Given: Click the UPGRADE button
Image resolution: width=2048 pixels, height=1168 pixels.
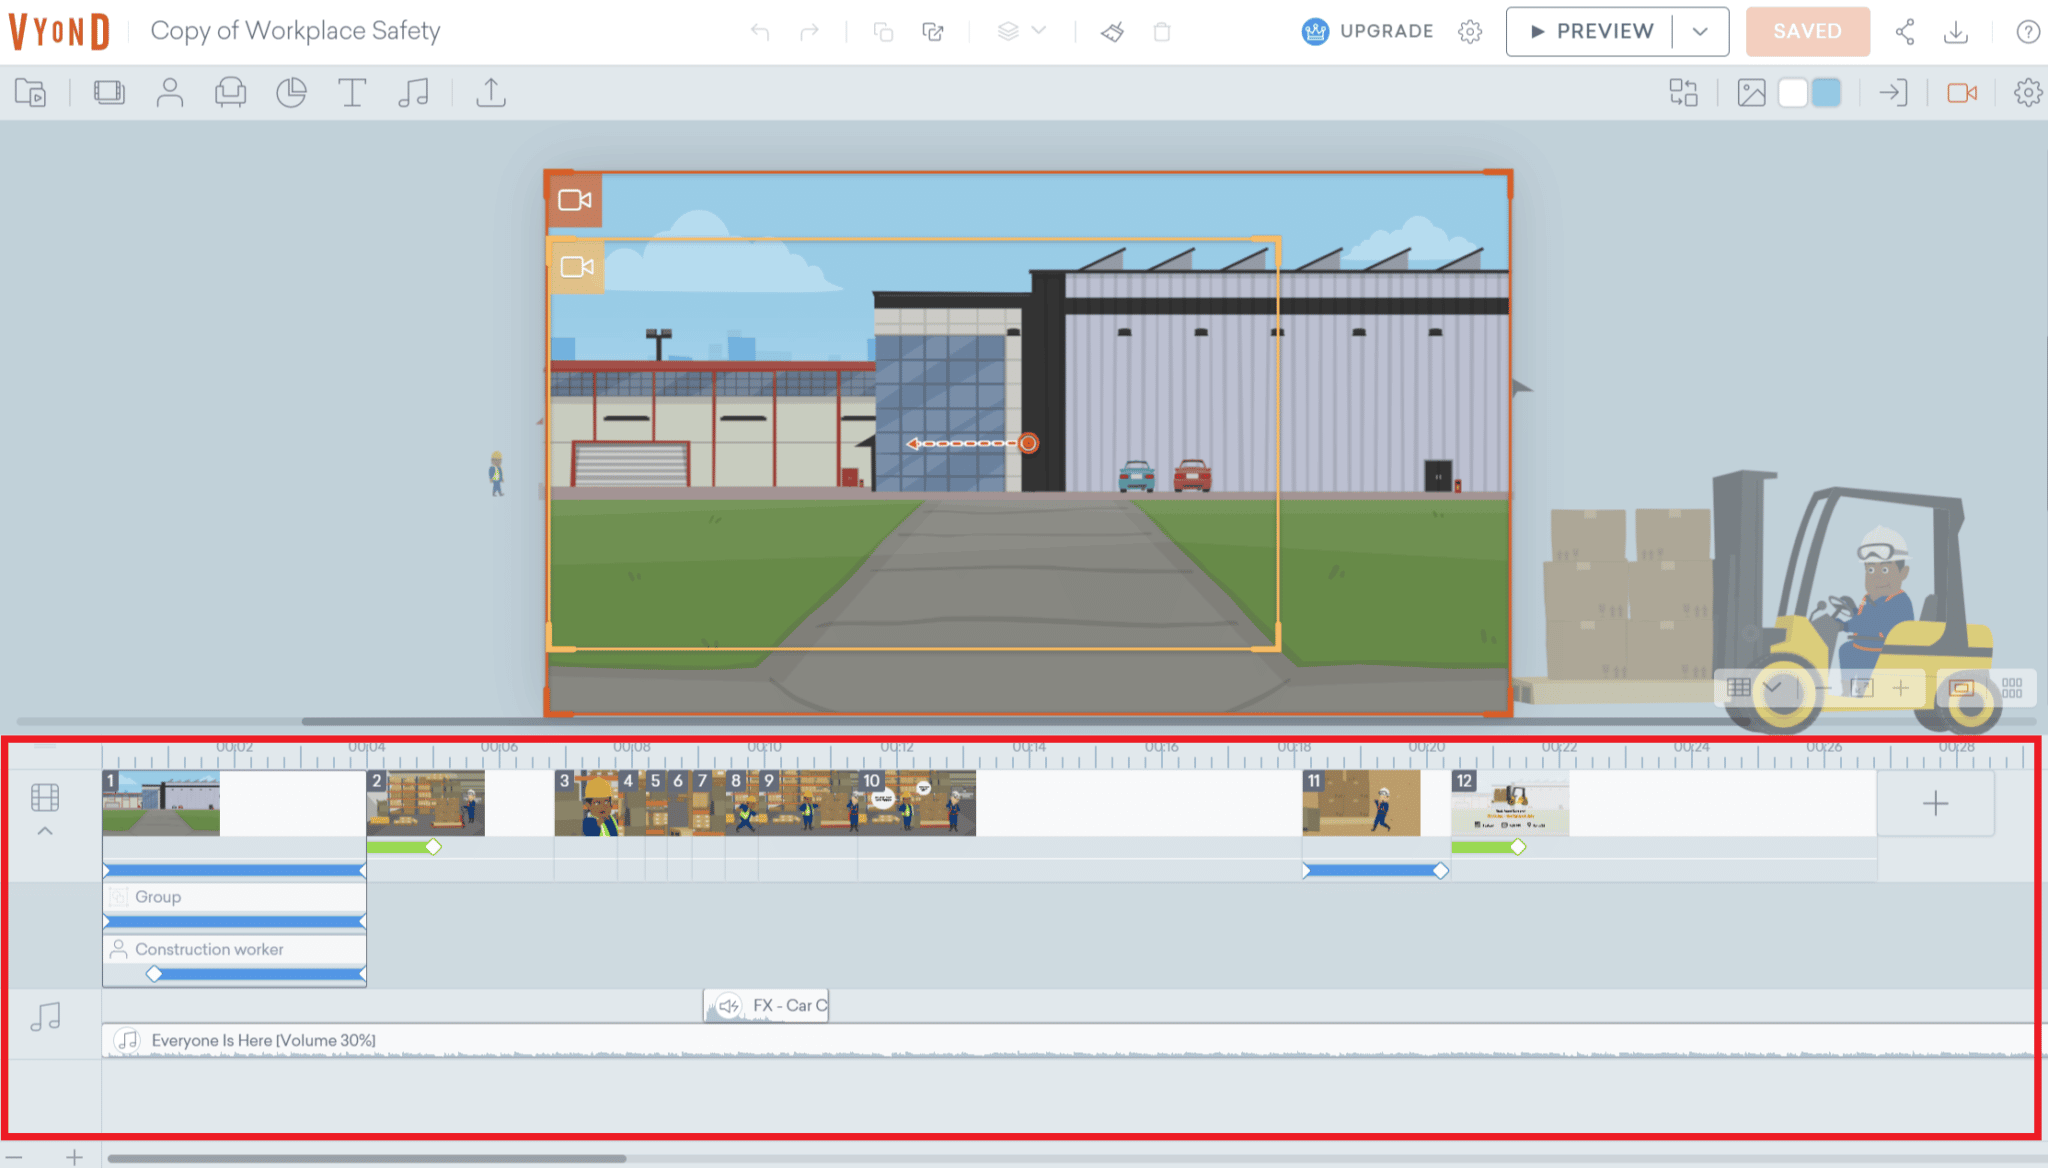Looking at the screenshot, I should (1386, 31).
